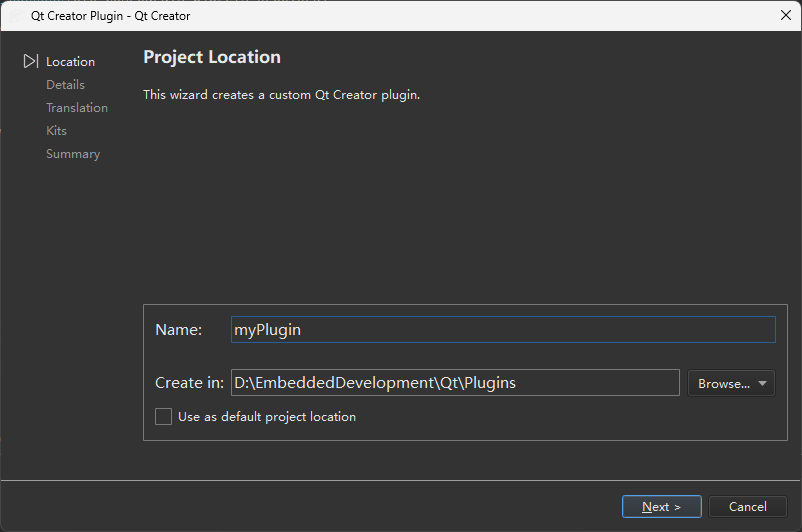Screen dimensions: 802x532
Task: Select the Summary wizard step
Action: click(x=73, y=154)
